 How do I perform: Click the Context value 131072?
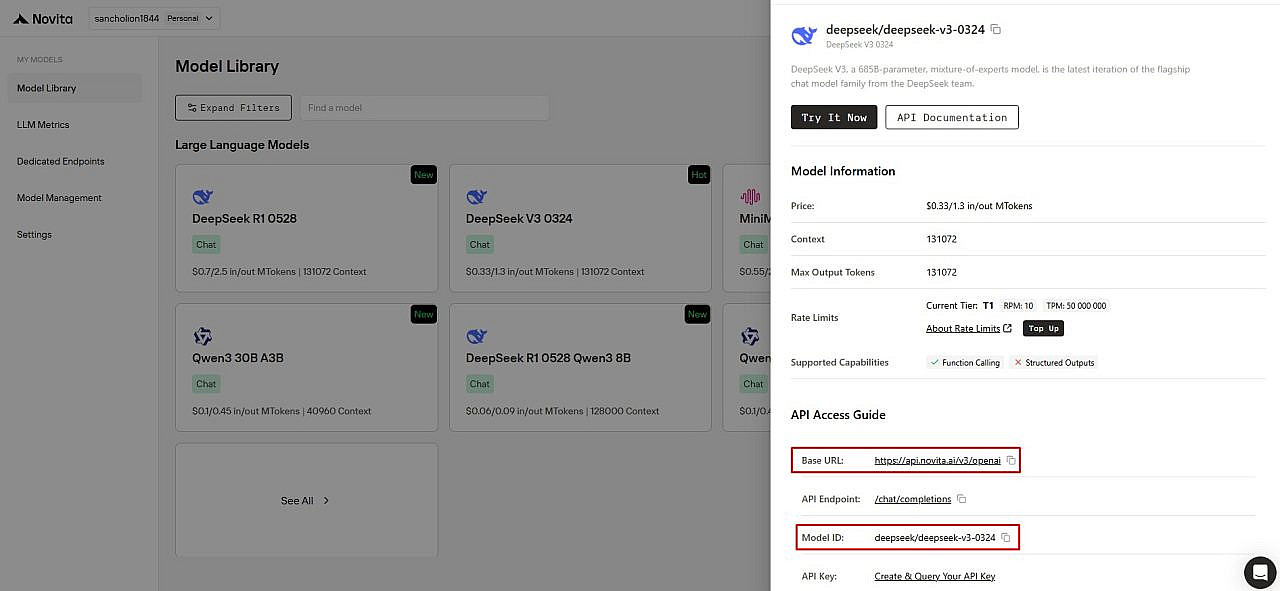[x=942, y=239]
